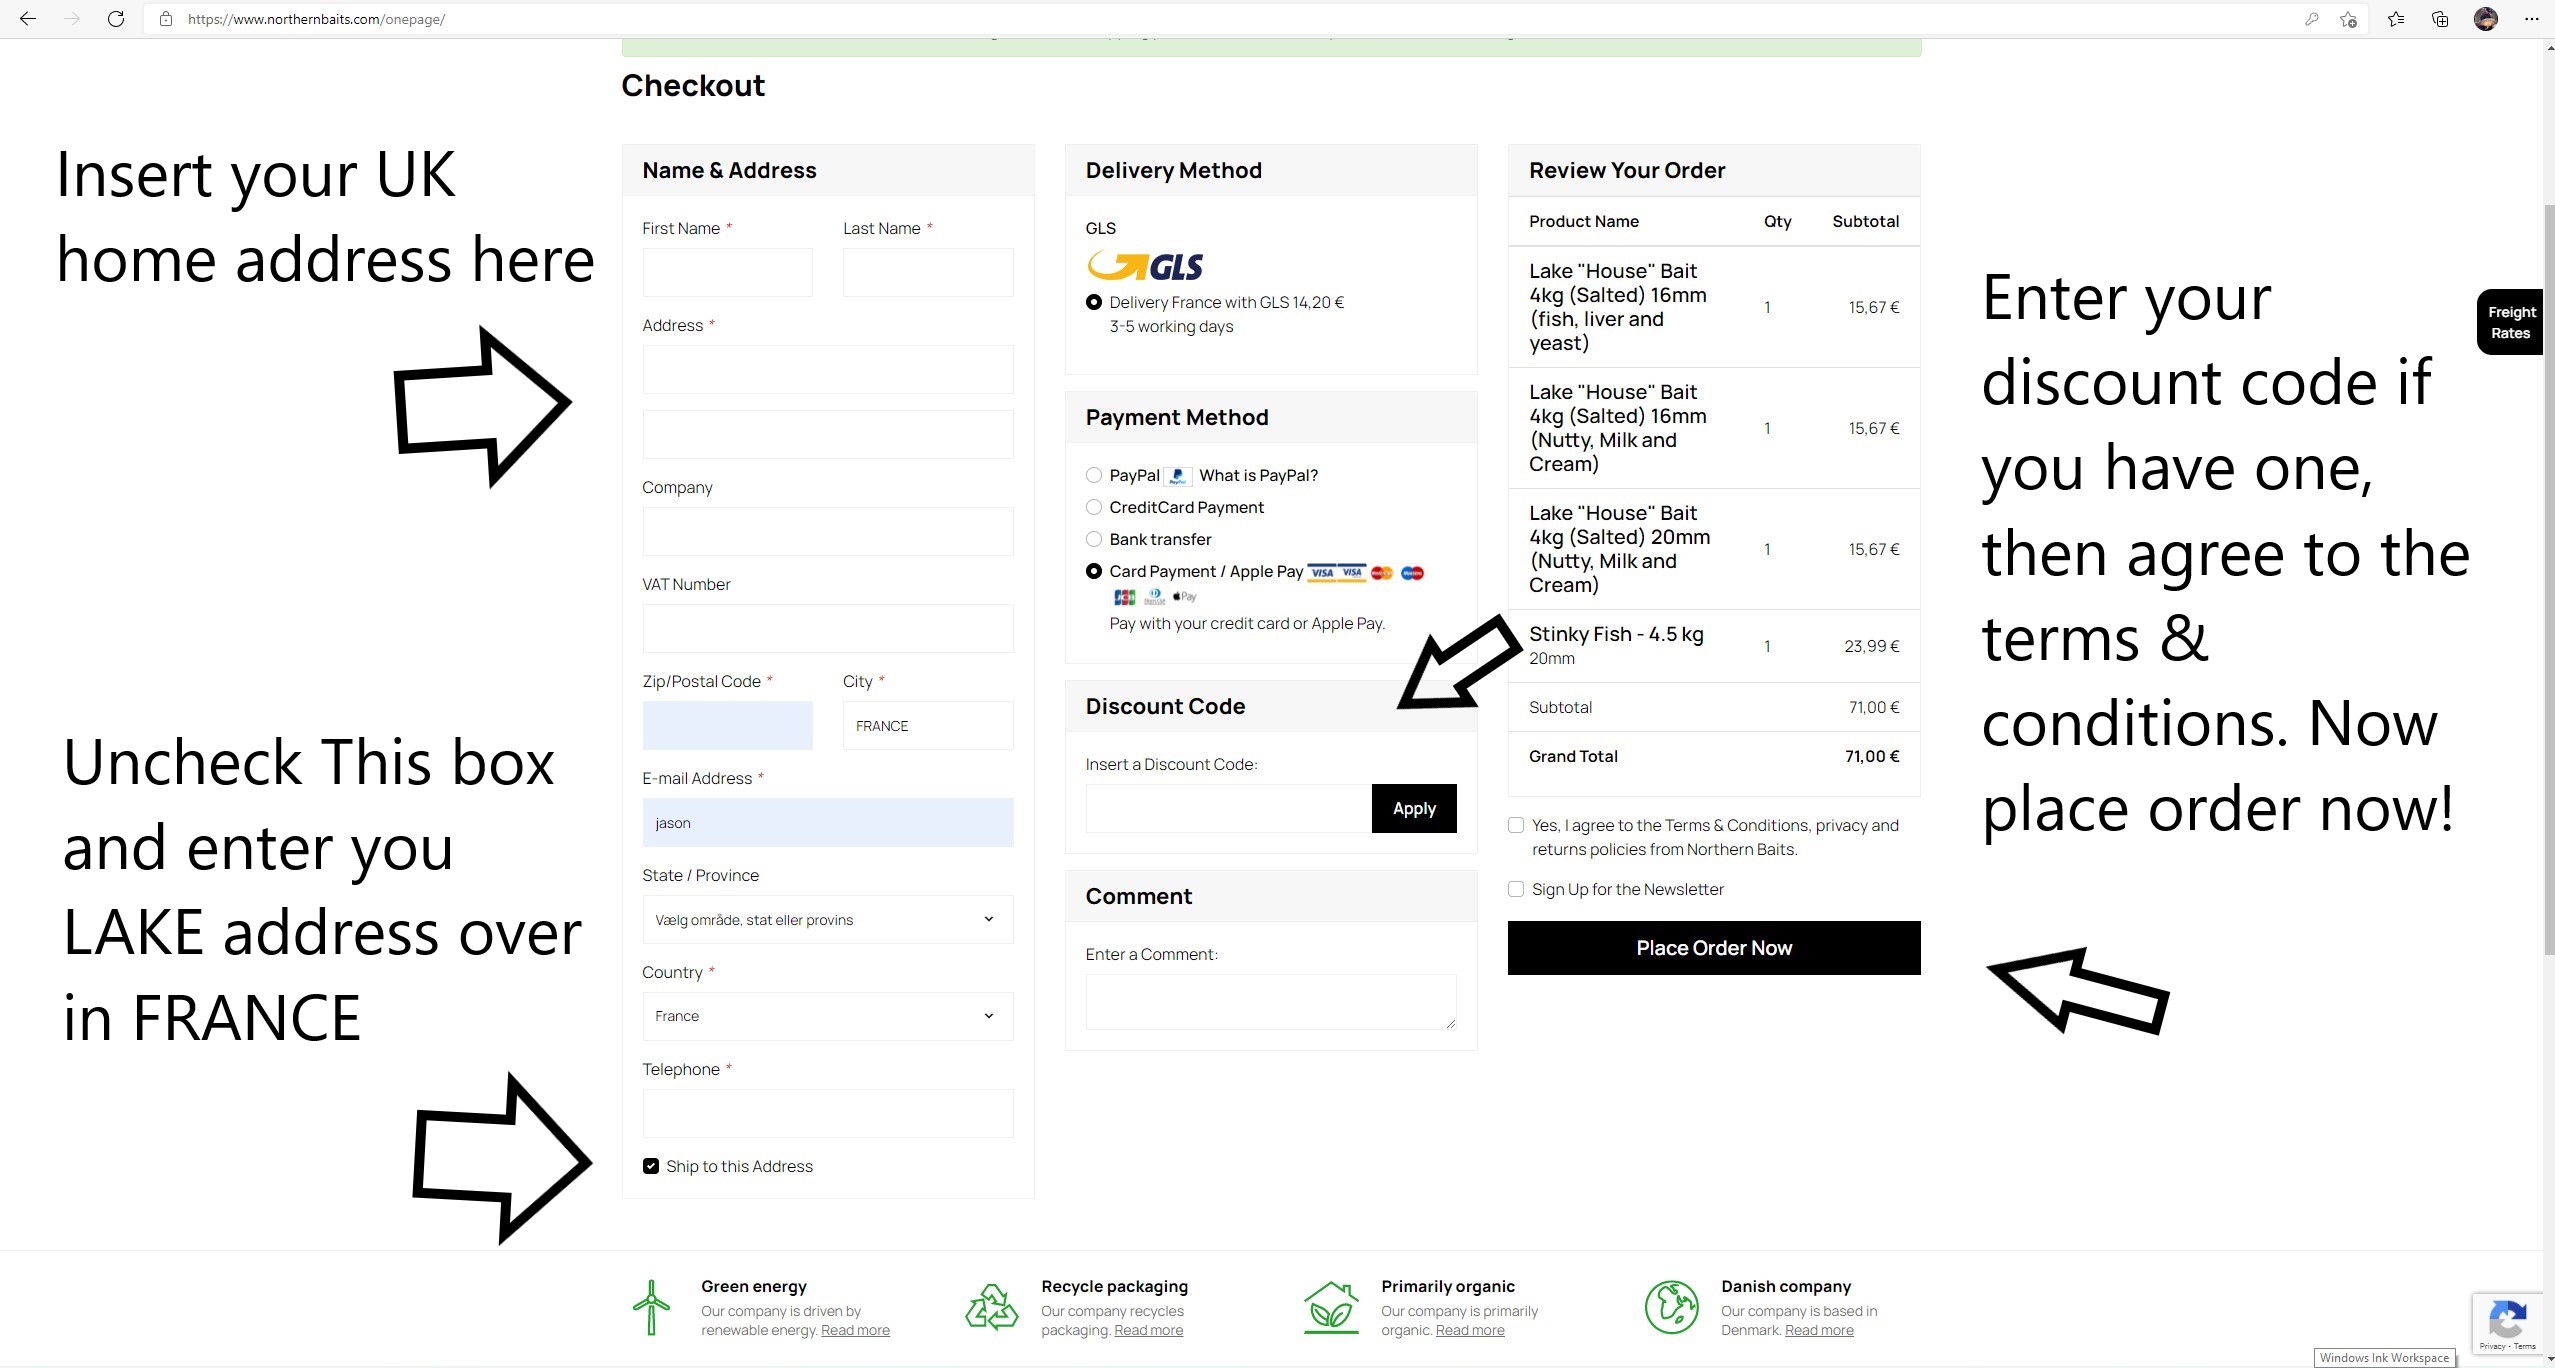Image resolution: width=2555 pixels, height=1368 pixels.
Task: Open the Favorites list
Action: pos(2396,19)
